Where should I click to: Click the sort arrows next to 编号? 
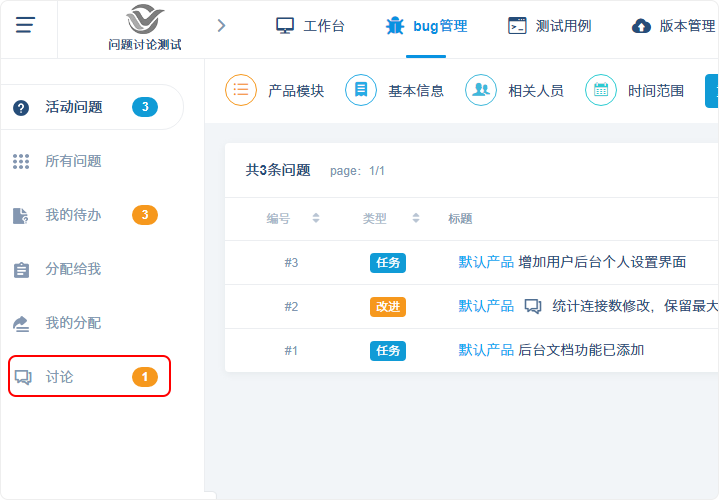coord(315,218)
